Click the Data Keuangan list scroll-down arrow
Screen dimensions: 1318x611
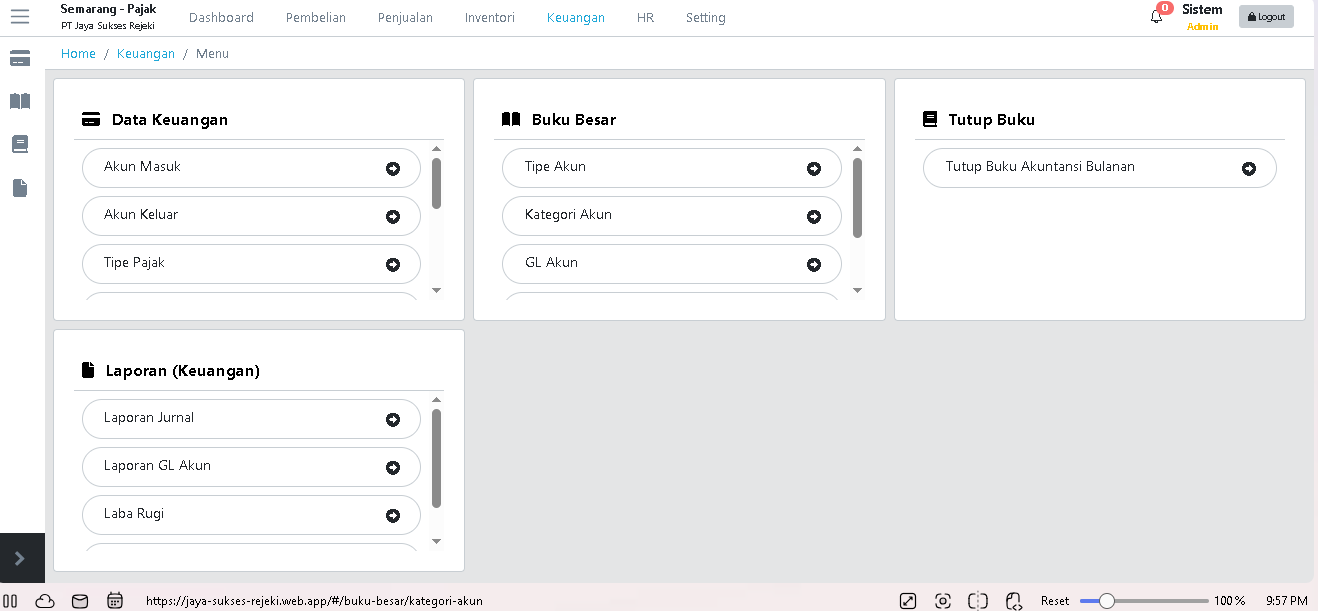pos(436,290)
